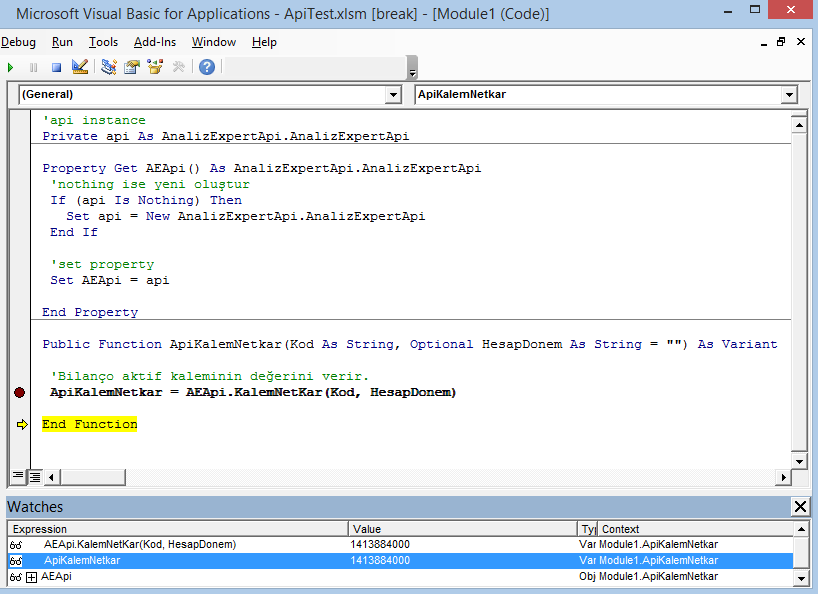Restore the inner code window

781,42
